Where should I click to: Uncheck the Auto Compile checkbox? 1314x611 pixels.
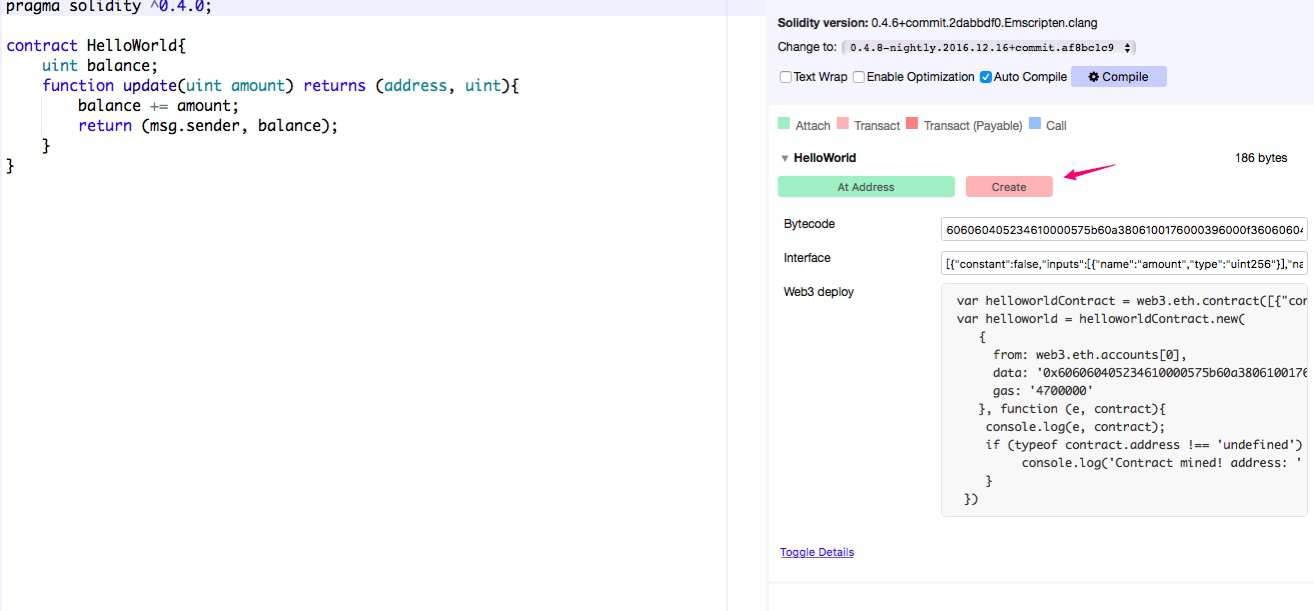[986, 77]
